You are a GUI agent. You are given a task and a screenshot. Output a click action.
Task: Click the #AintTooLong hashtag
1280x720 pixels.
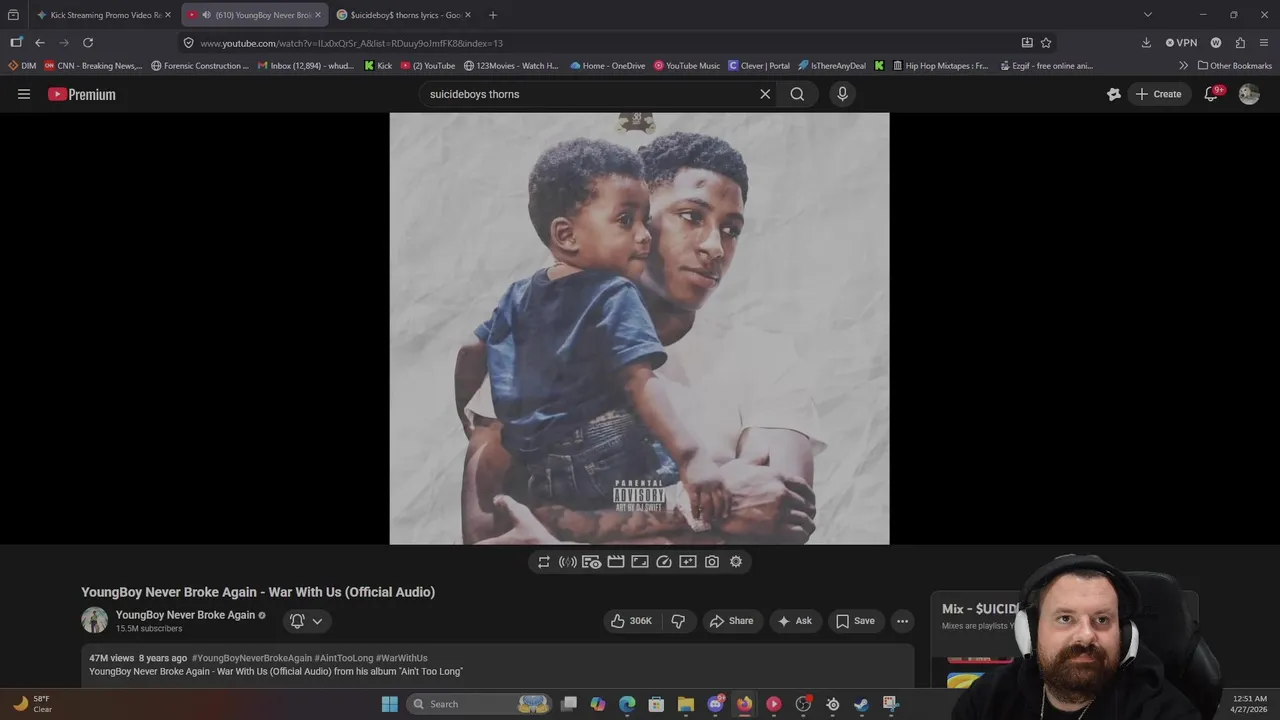coord(344,658)
